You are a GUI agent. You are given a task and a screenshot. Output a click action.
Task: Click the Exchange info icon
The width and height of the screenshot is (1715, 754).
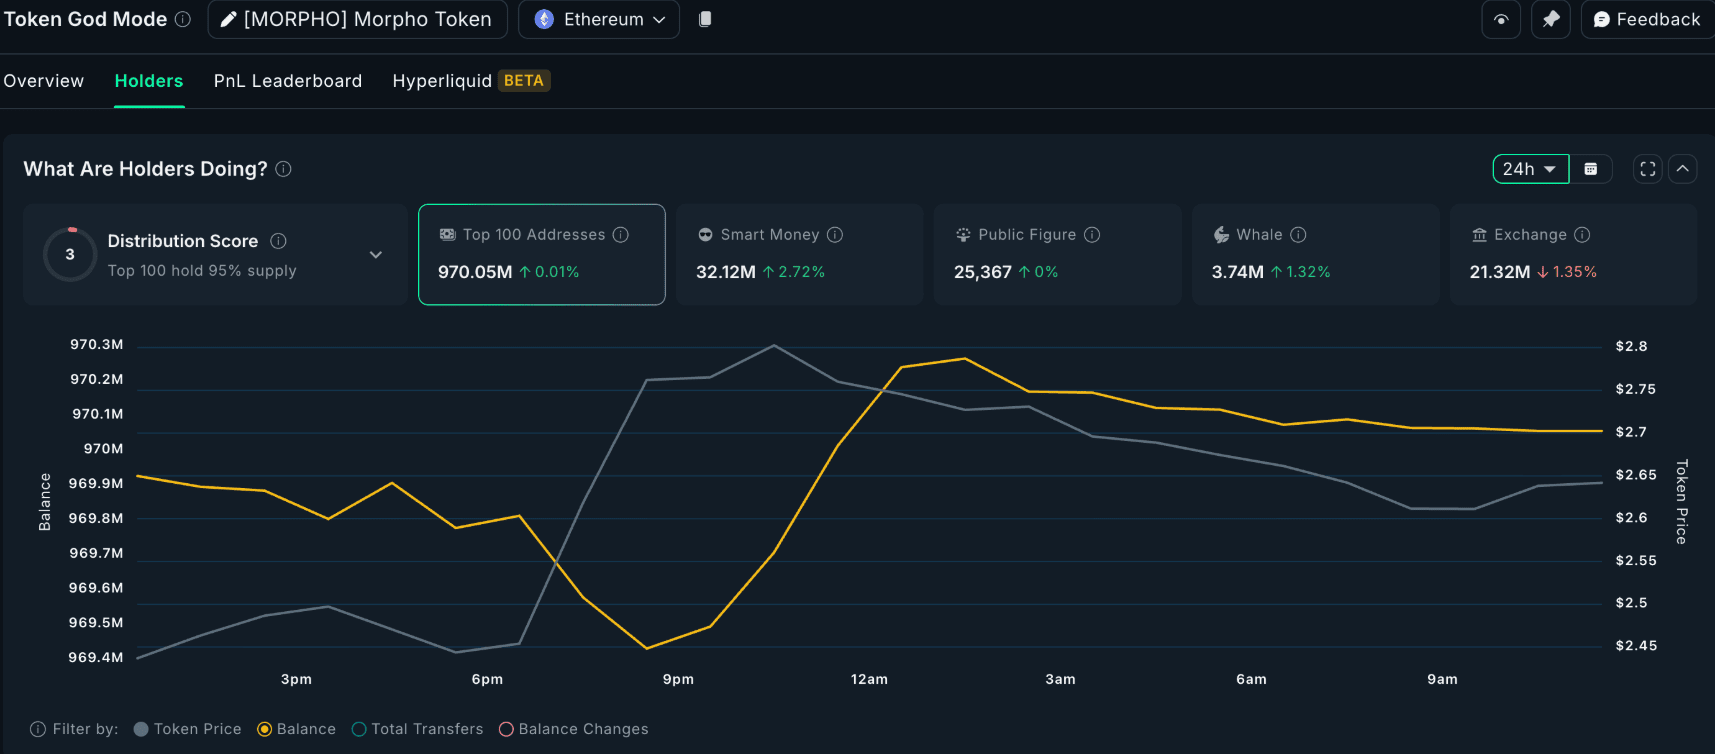click(x=1582, y=235)
